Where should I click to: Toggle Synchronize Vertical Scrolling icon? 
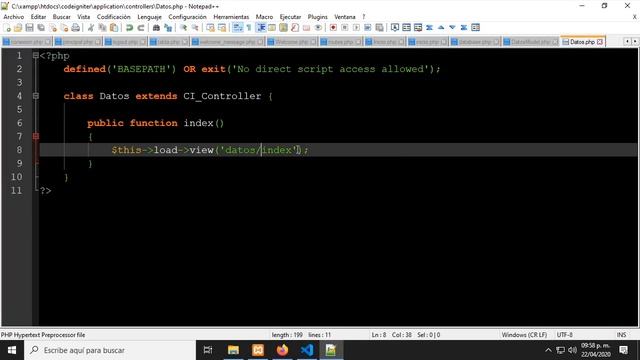pos(210,28)
